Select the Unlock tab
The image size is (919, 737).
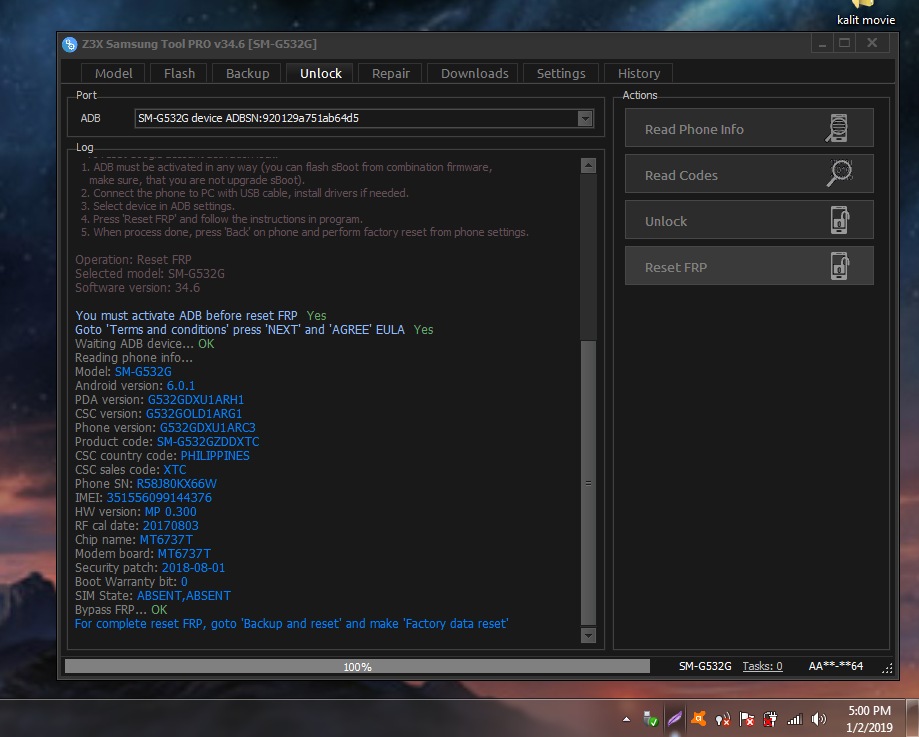(x=321, y=73)
